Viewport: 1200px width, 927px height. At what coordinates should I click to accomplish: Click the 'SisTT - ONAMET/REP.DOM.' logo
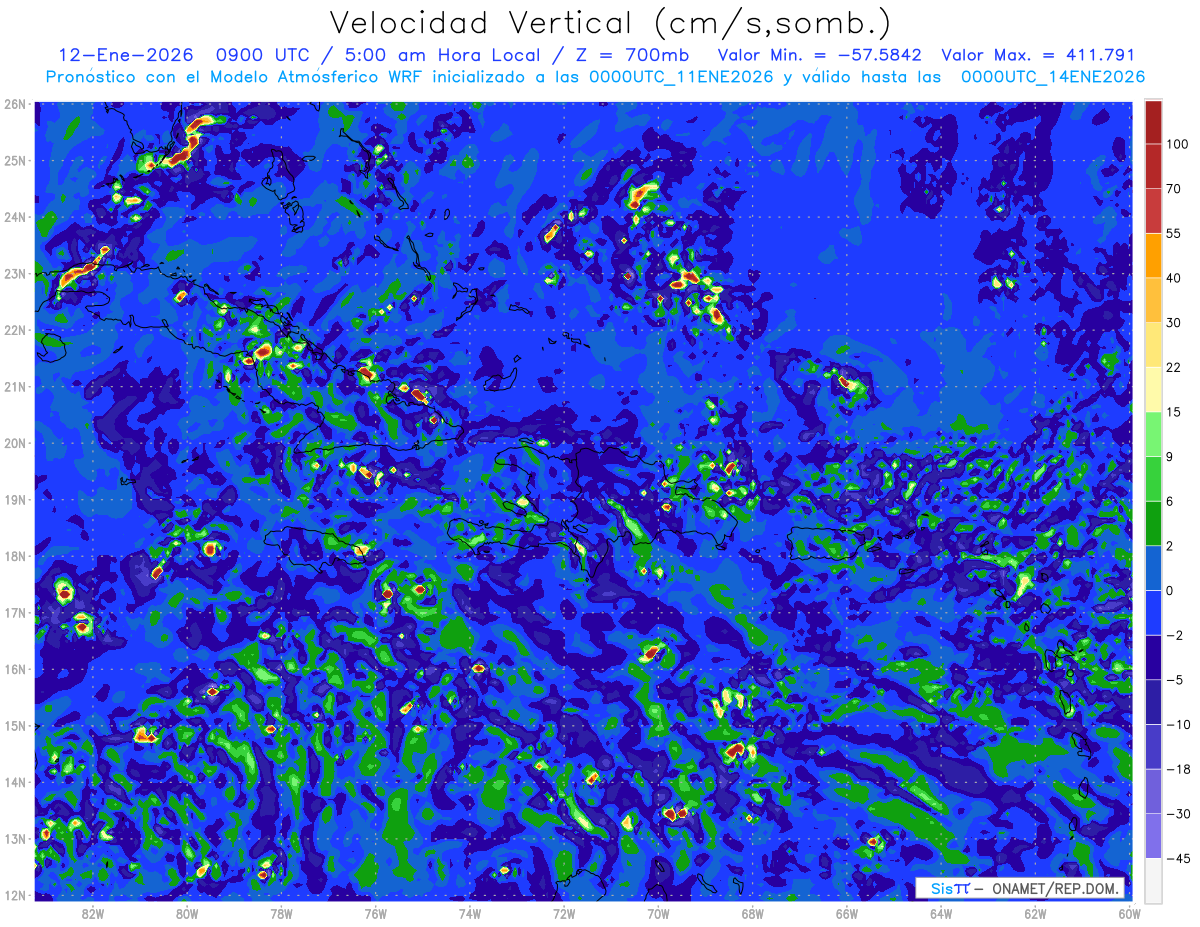tap(1020, 888)
